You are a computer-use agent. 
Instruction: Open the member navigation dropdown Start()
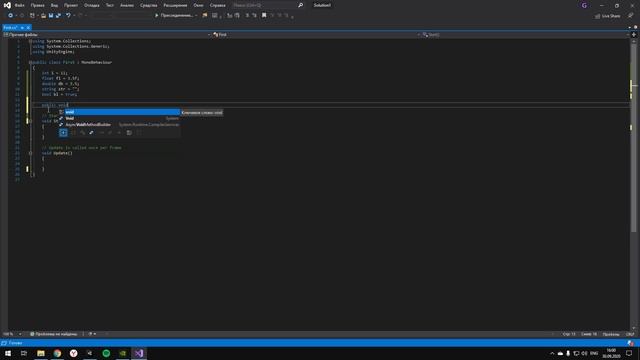[526, 35]
